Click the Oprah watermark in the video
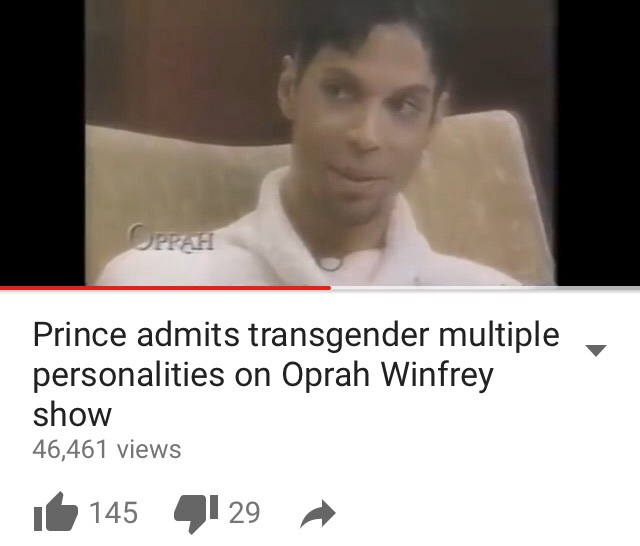The height and width of the screenshot is (546, 640). coord(171,237)
